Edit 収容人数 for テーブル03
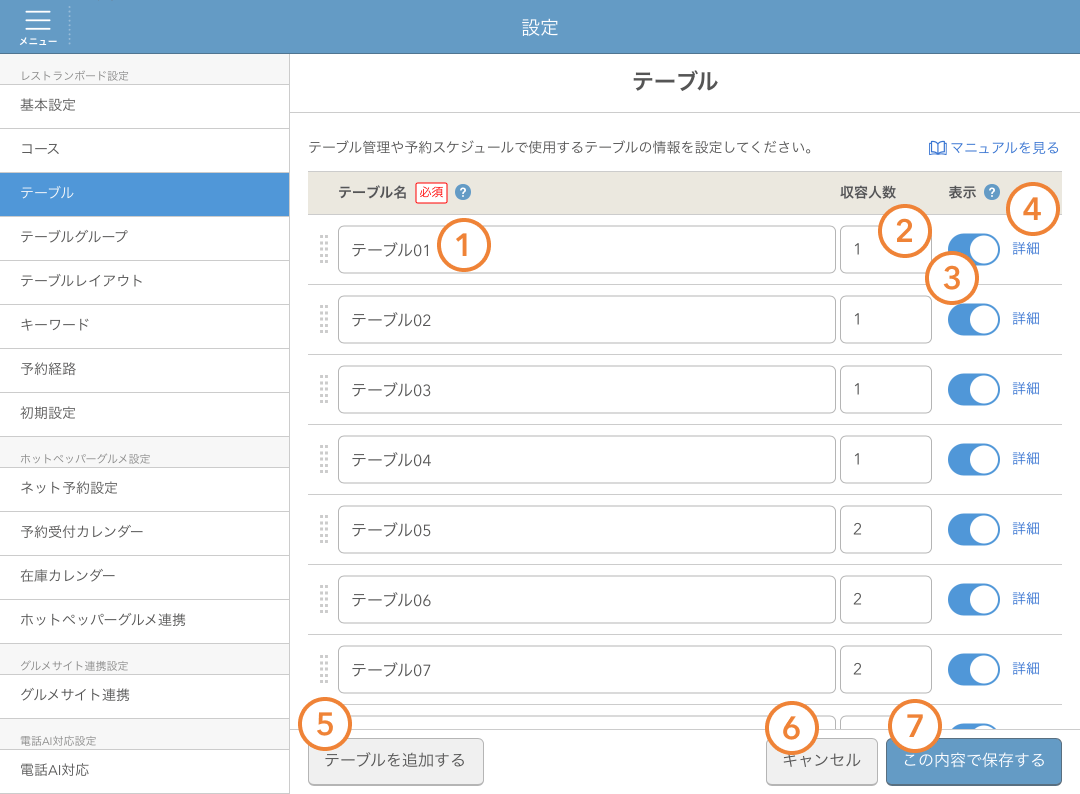Screen dimensions: 1080x794 [885, 389]
